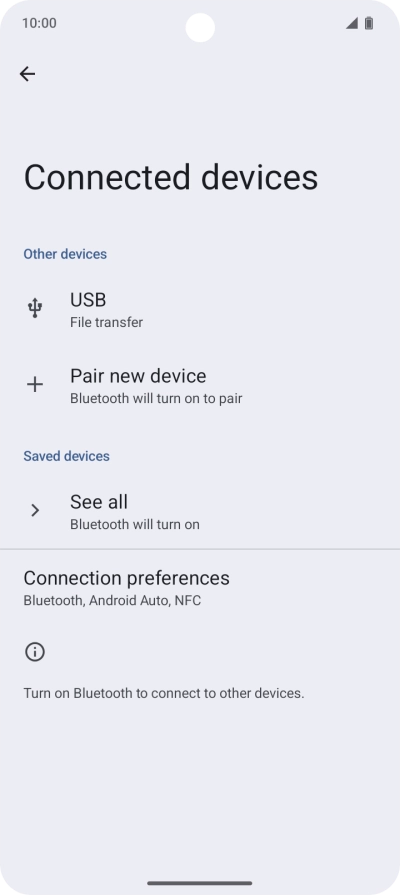
Task: Click 'Bluetooth will turn on to pair' text
Action: (156, 398)
